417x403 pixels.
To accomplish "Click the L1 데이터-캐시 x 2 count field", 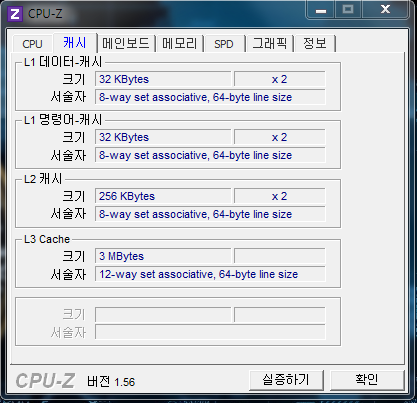I will tap(279, 79).
